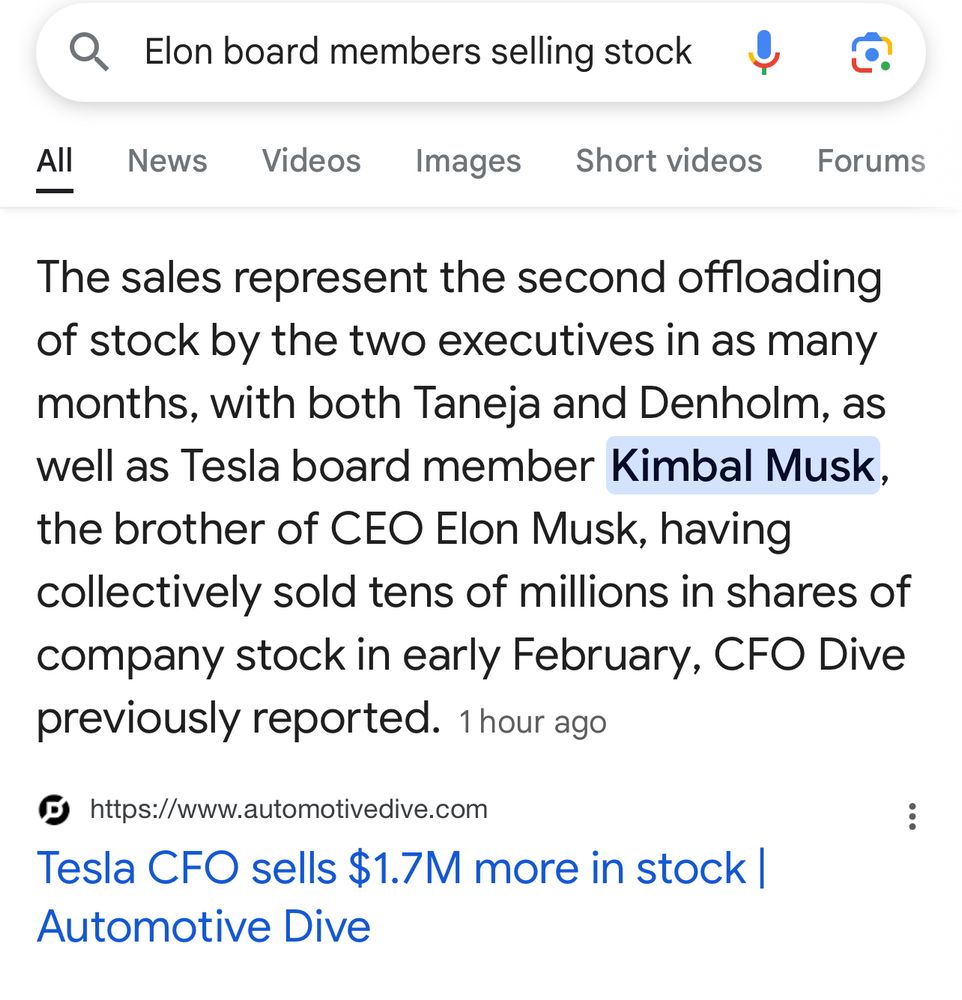Image resolution: width=962 pixels, height=1000 pixels.
Task: Click the magnifying glass search icon
Action: 89,52
